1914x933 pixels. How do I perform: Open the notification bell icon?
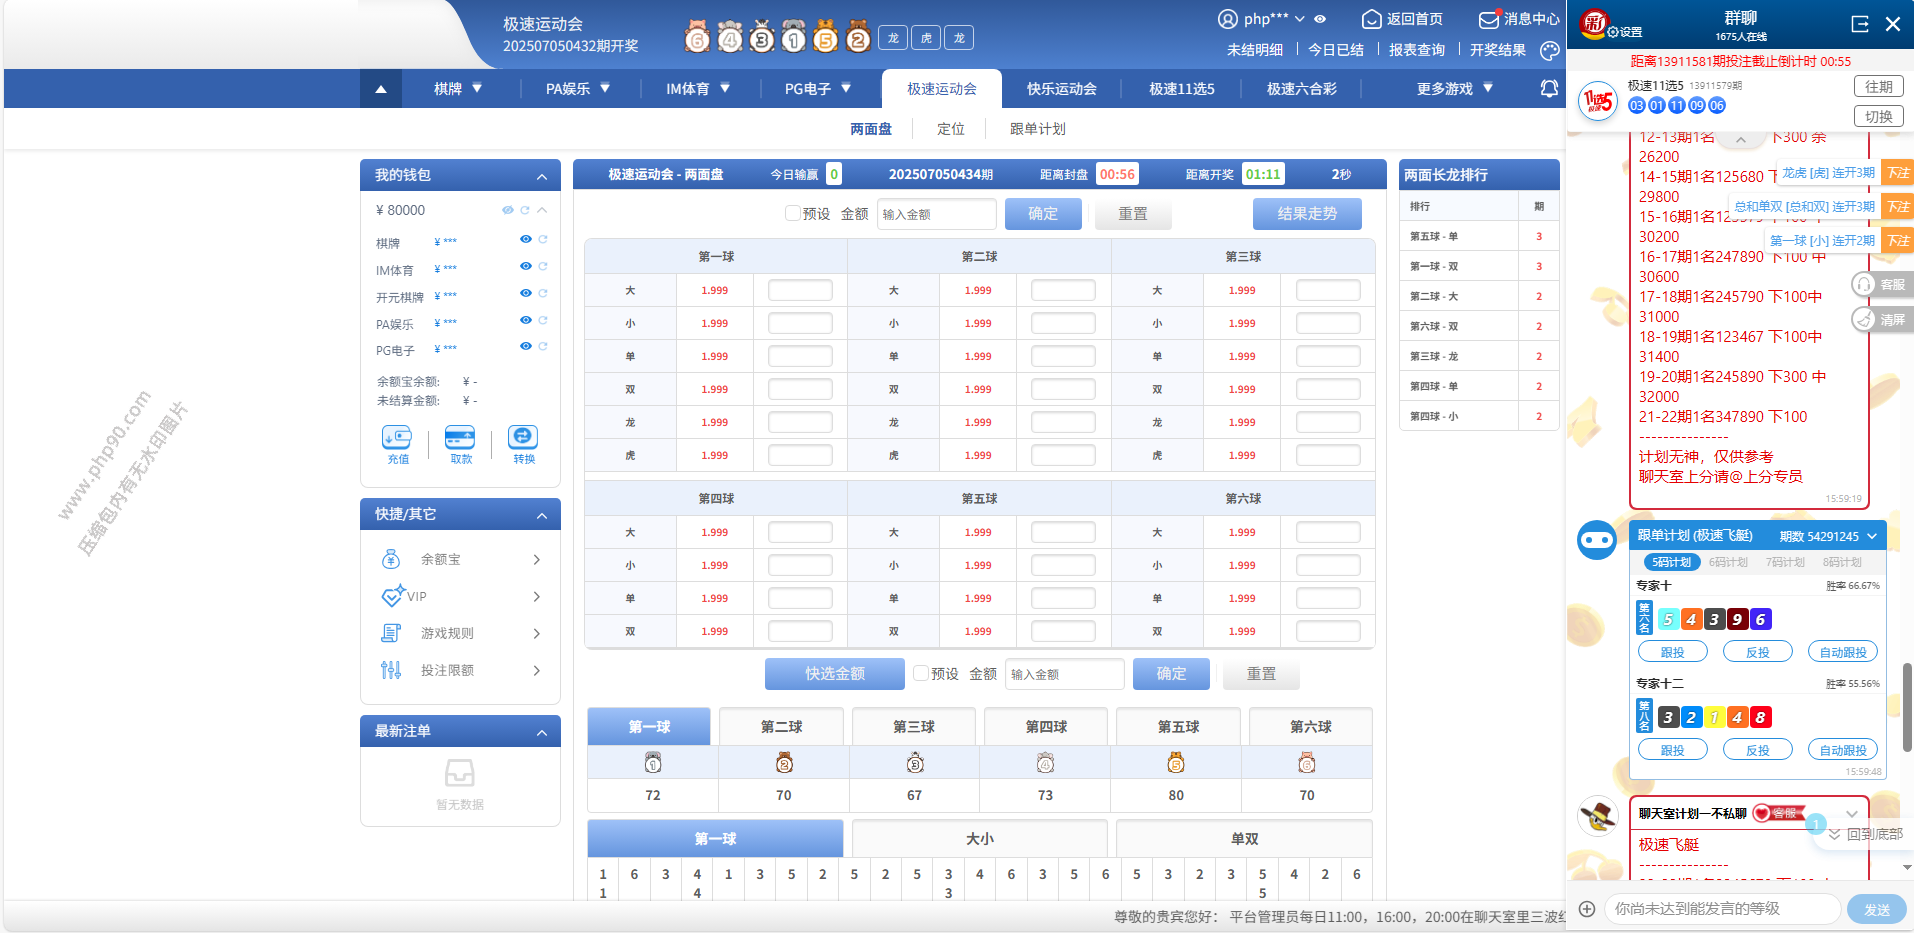1549,89
